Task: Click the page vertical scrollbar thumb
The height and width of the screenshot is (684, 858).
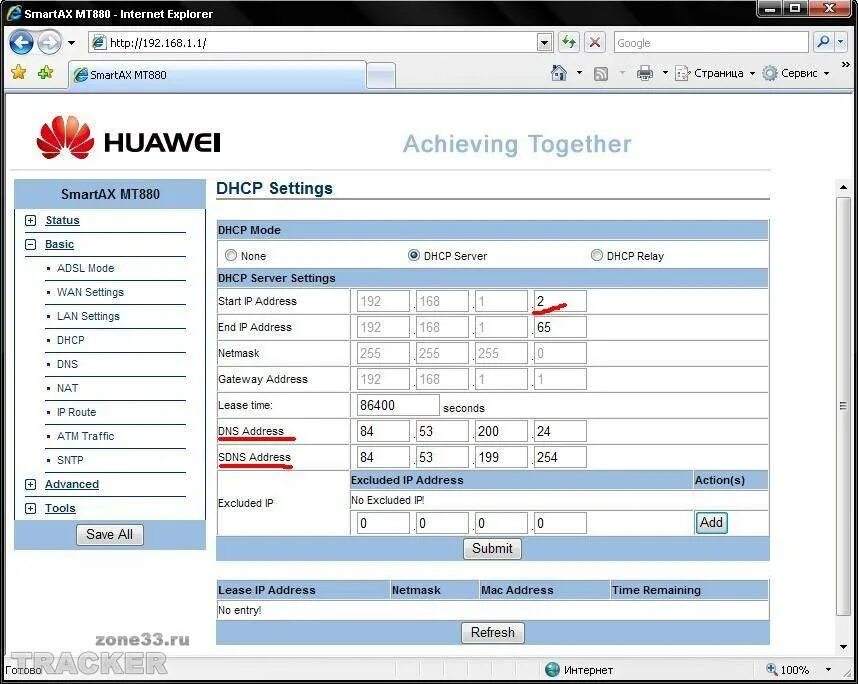Action: 843,406
